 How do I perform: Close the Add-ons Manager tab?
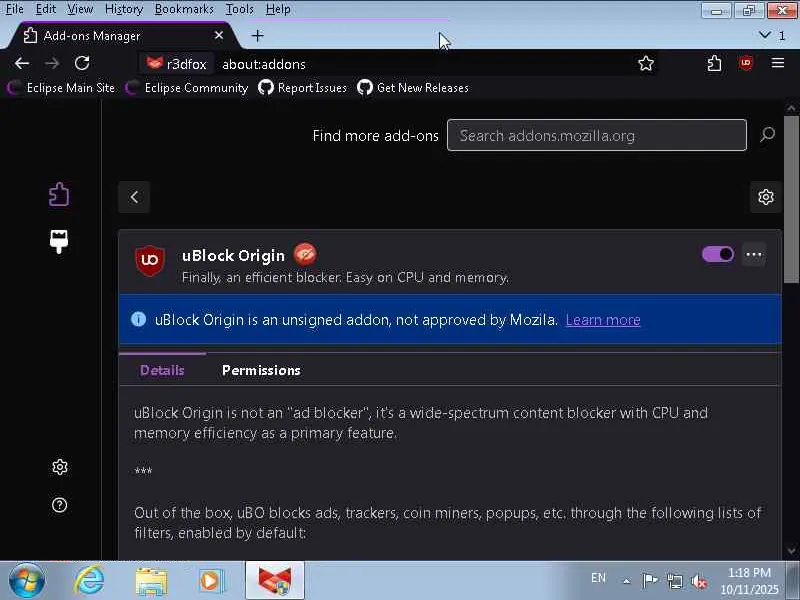pos(219,35)
